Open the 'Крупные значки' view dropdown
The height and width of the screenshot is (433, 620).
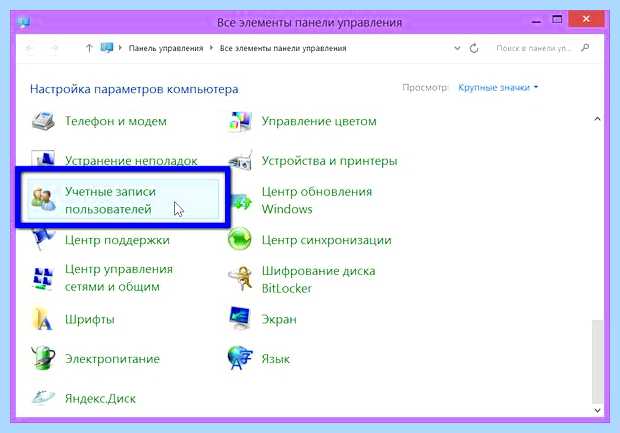point(498,87)
